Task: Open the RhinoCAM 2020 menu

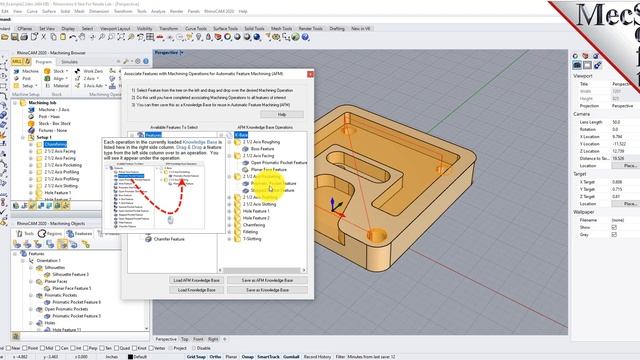Action: pyautogui.click(x=218, y=11)
